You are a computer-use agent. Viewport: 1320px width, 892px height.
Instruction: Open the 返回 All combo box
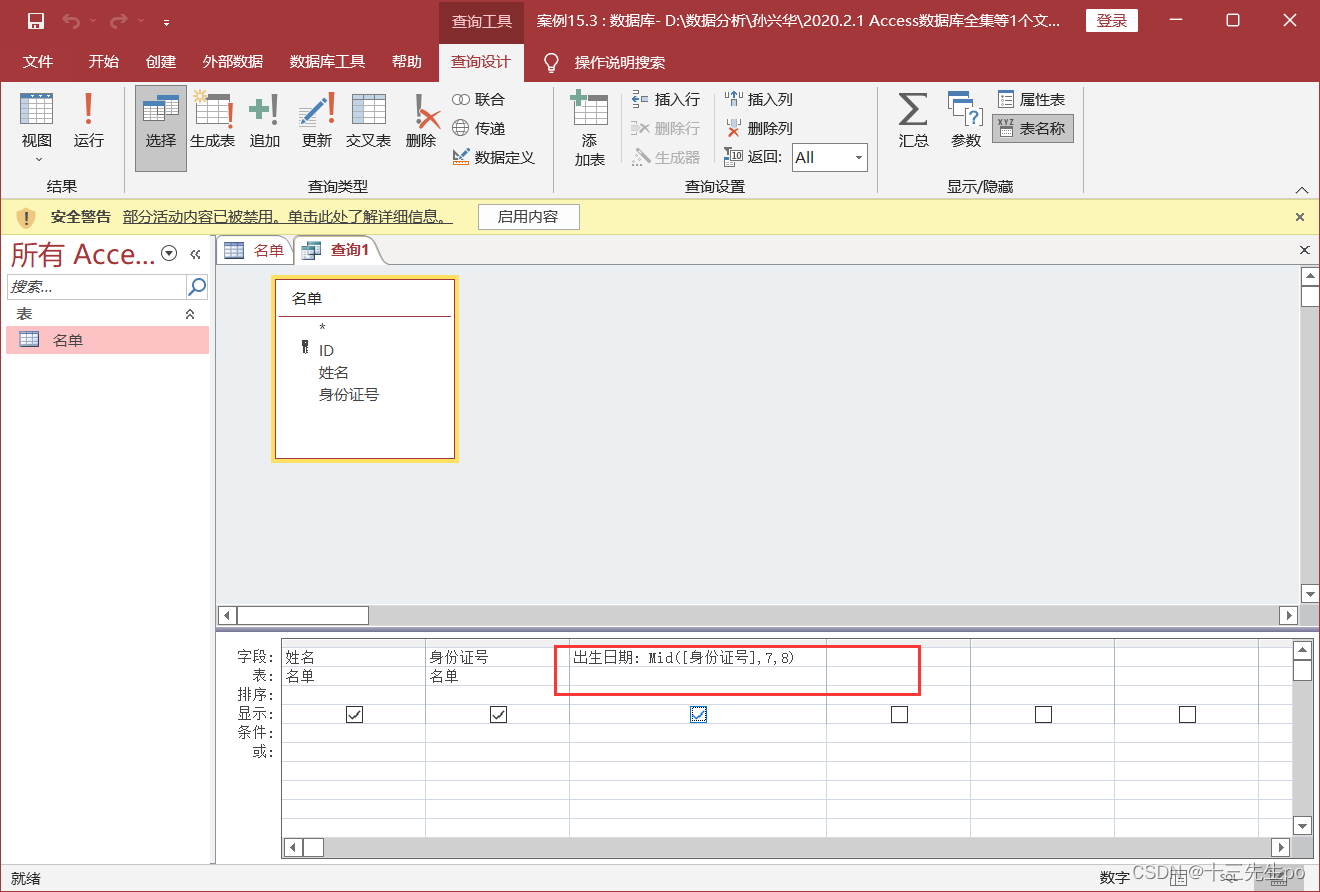pos(830,157)
